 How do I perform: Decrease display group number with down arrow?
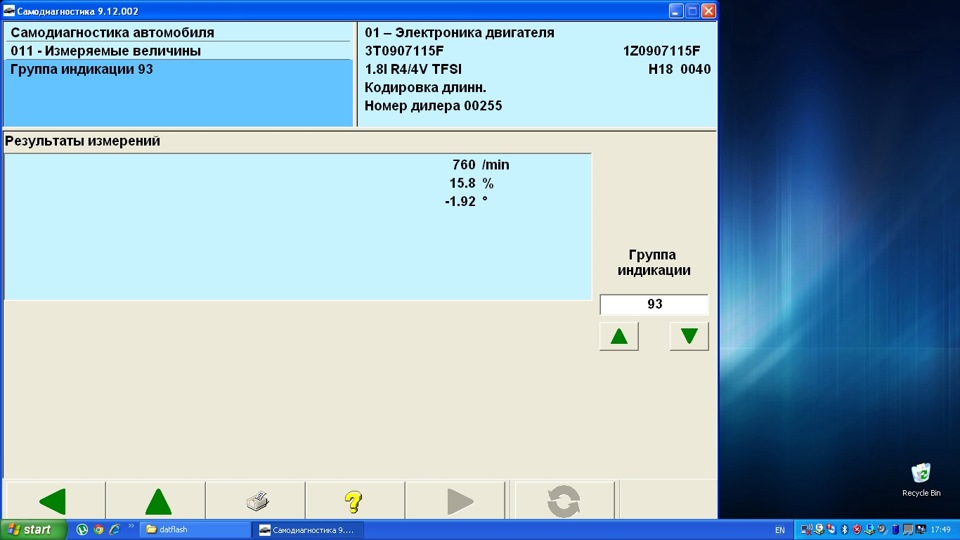[689, 336]
